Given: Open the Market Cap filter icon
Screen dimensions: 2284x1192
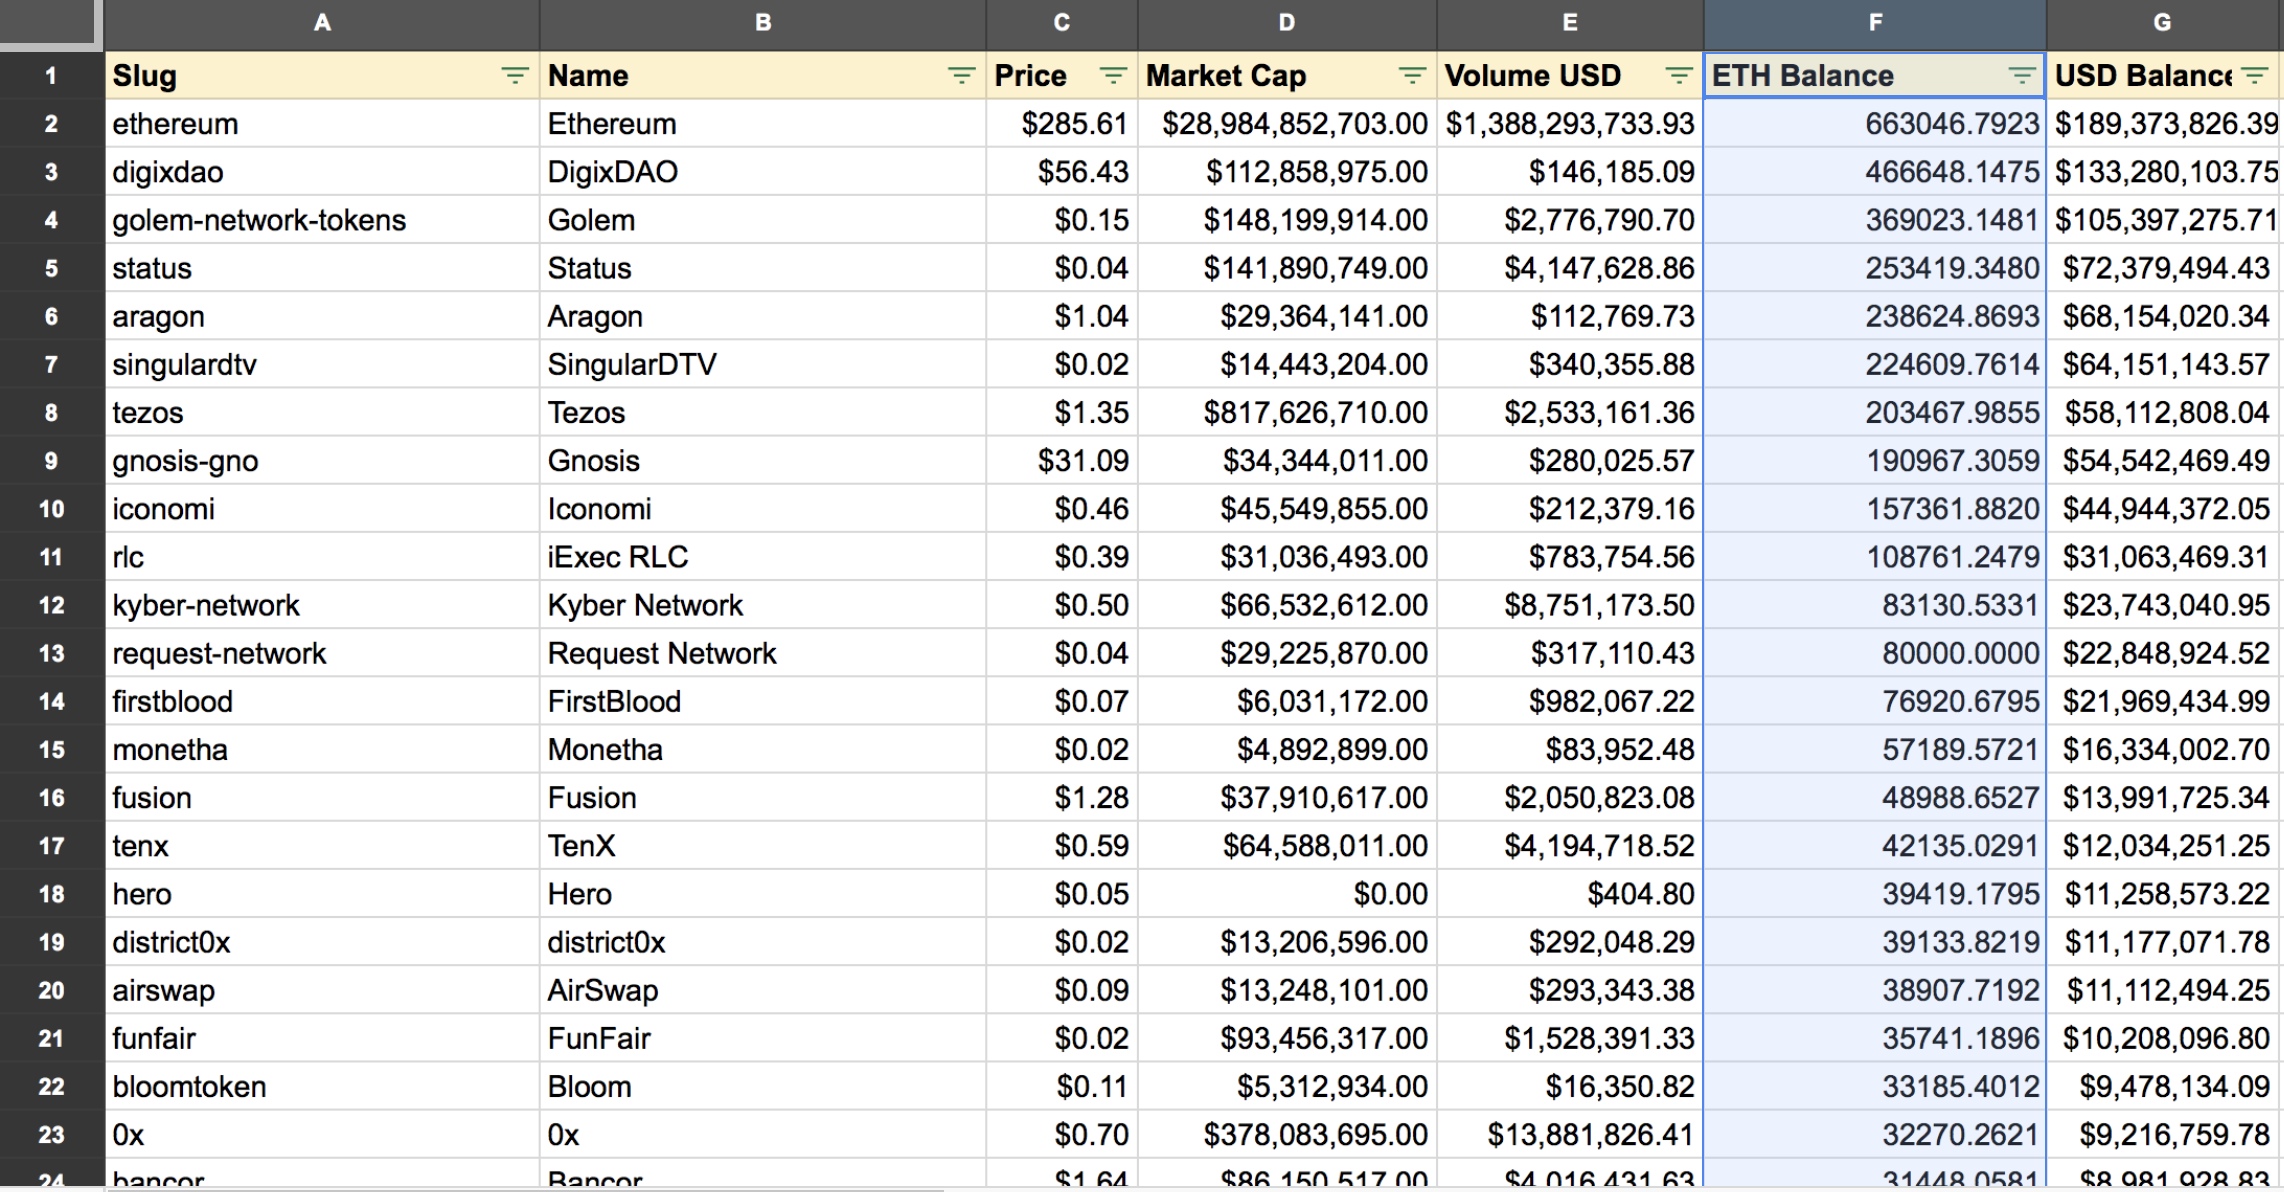Looking at the screenshot, I should click(x=1411, y=76).
